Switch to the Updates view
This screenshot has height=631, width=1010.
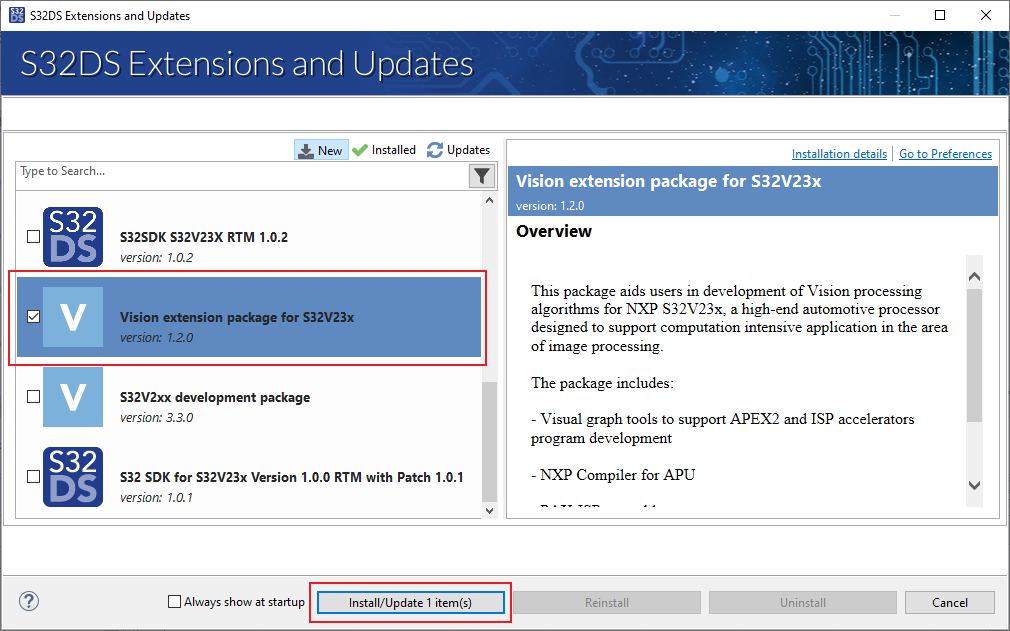[x=466, y=149]
